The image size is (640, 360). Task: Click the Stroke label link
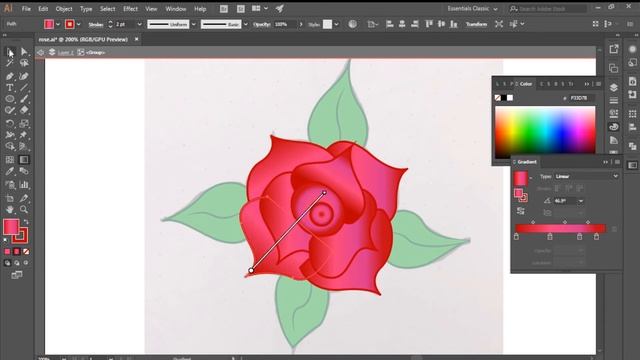coord(96,24)
